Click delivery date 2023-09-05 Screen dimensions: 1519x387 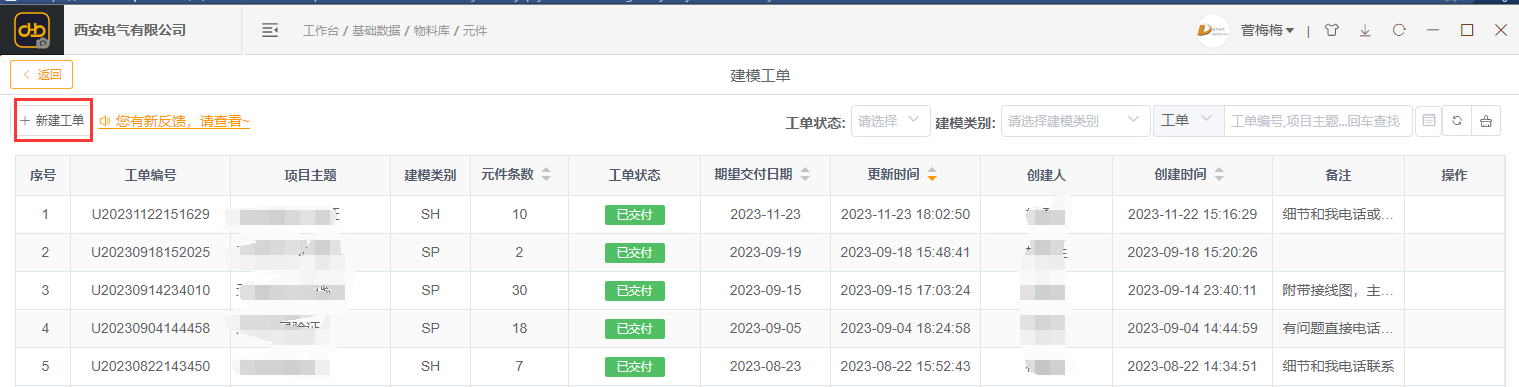tap(765, 328)
